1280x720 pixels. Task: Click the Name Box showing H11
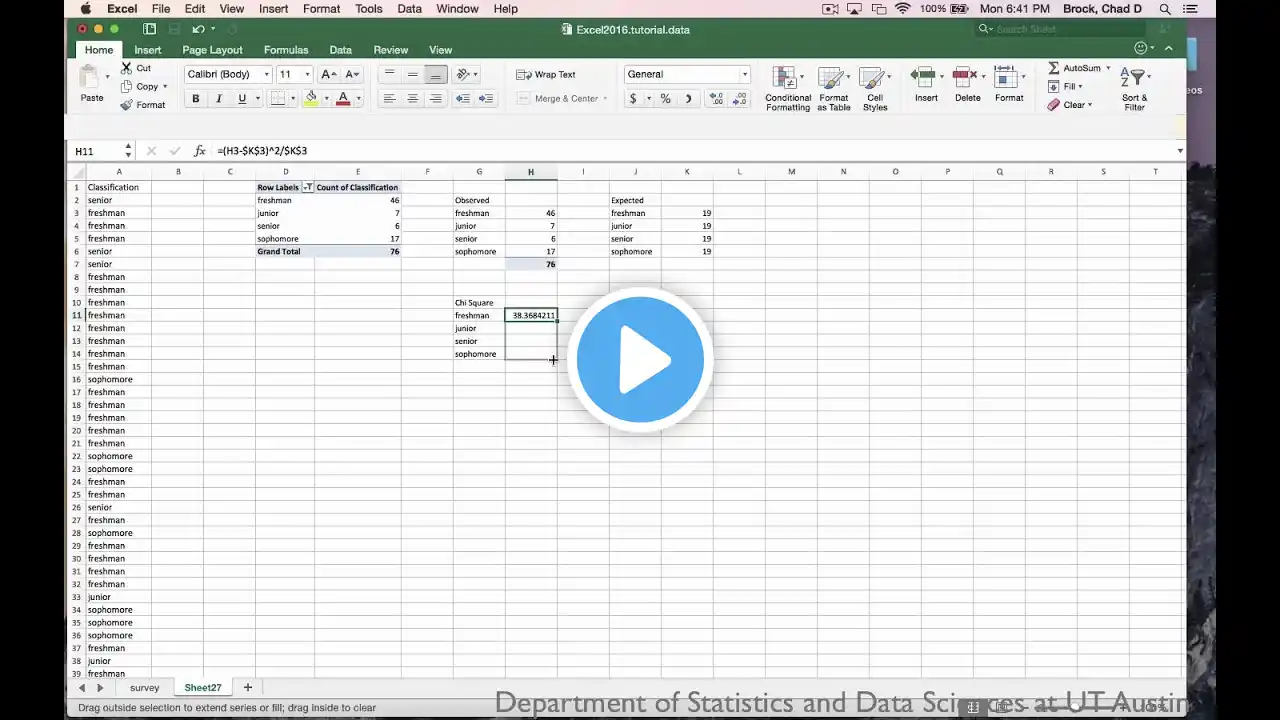[96, 151]
